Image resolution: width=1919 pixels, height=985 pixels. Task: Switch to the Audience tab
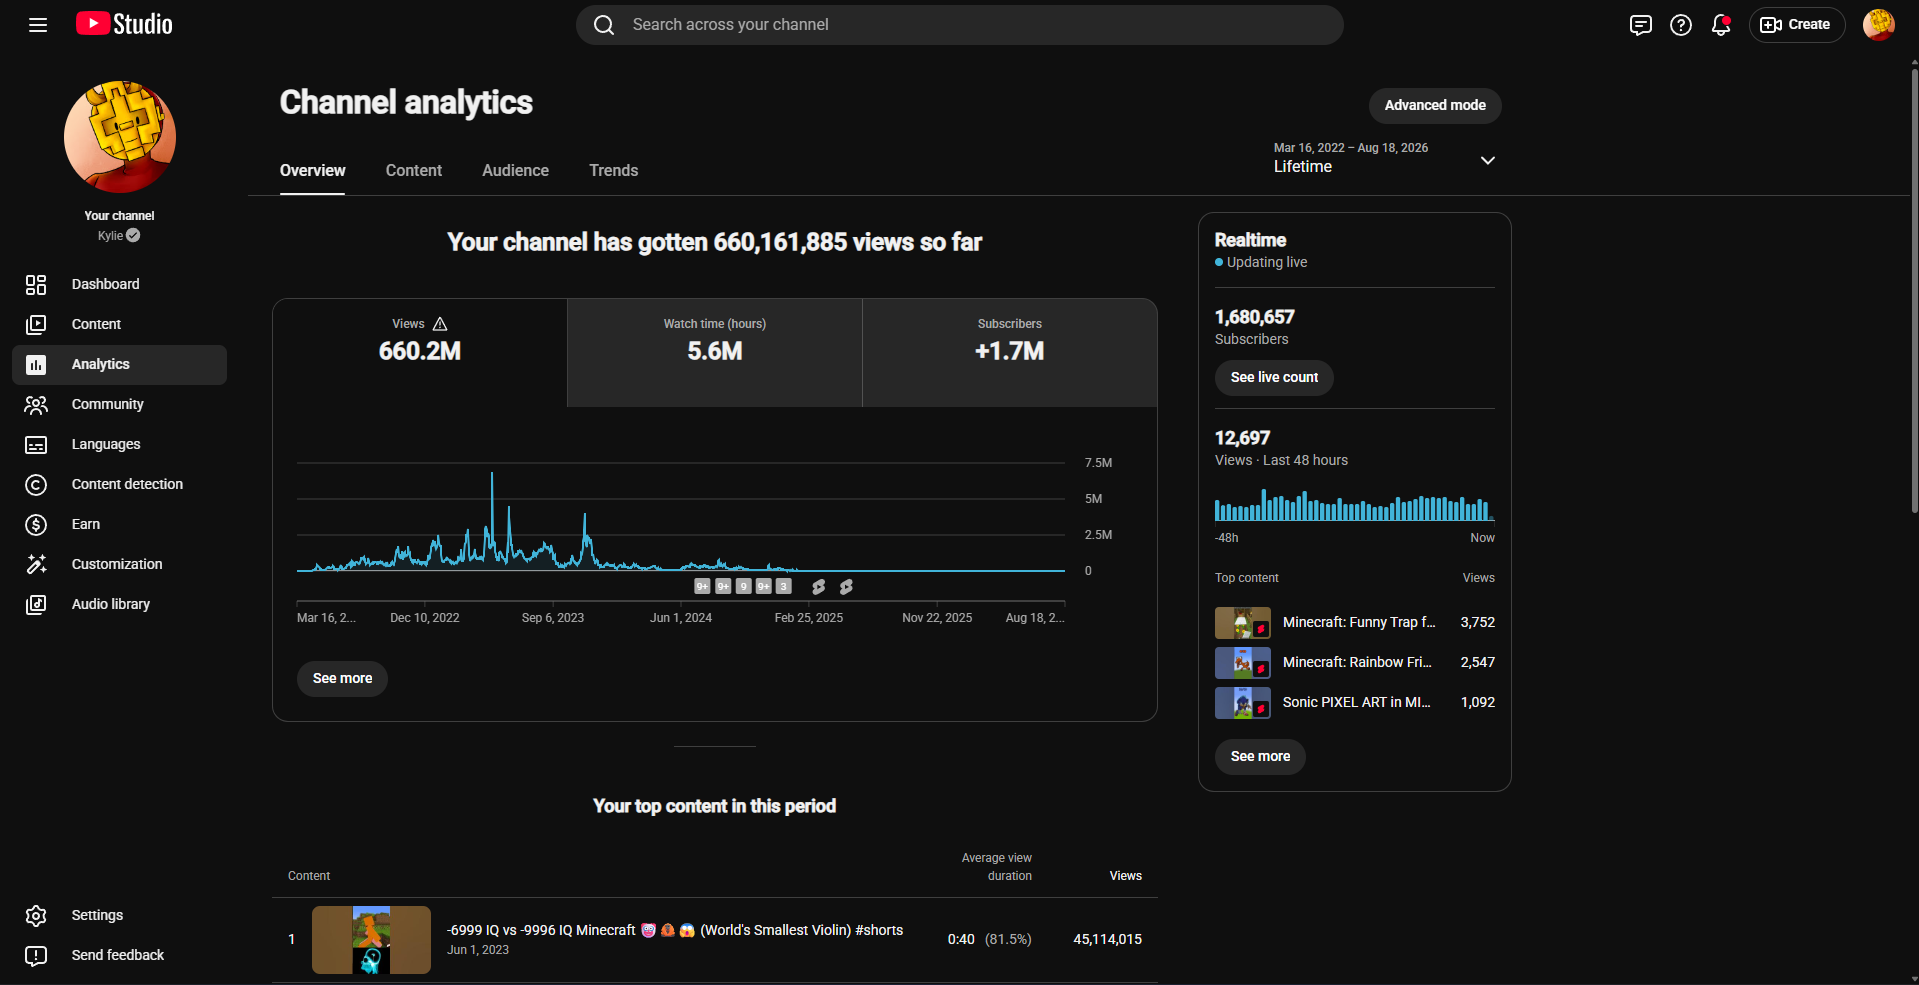click(515, 171)
